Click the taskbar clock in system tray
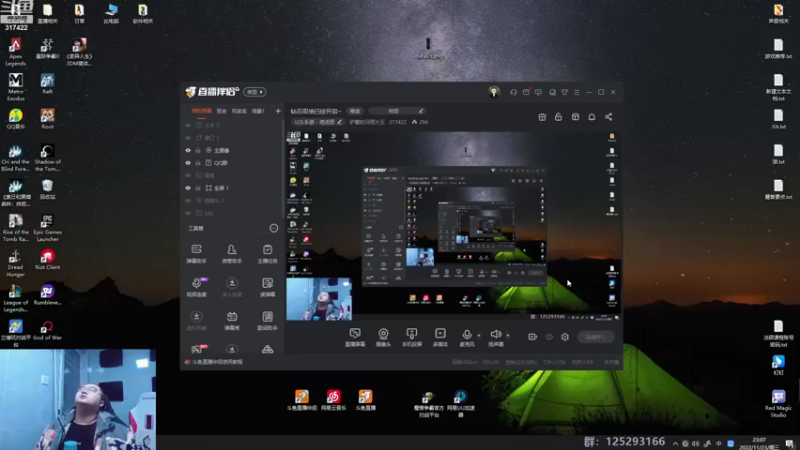This screenshot has height=450, width=800. pyautogui.click(x=759, y=443)
